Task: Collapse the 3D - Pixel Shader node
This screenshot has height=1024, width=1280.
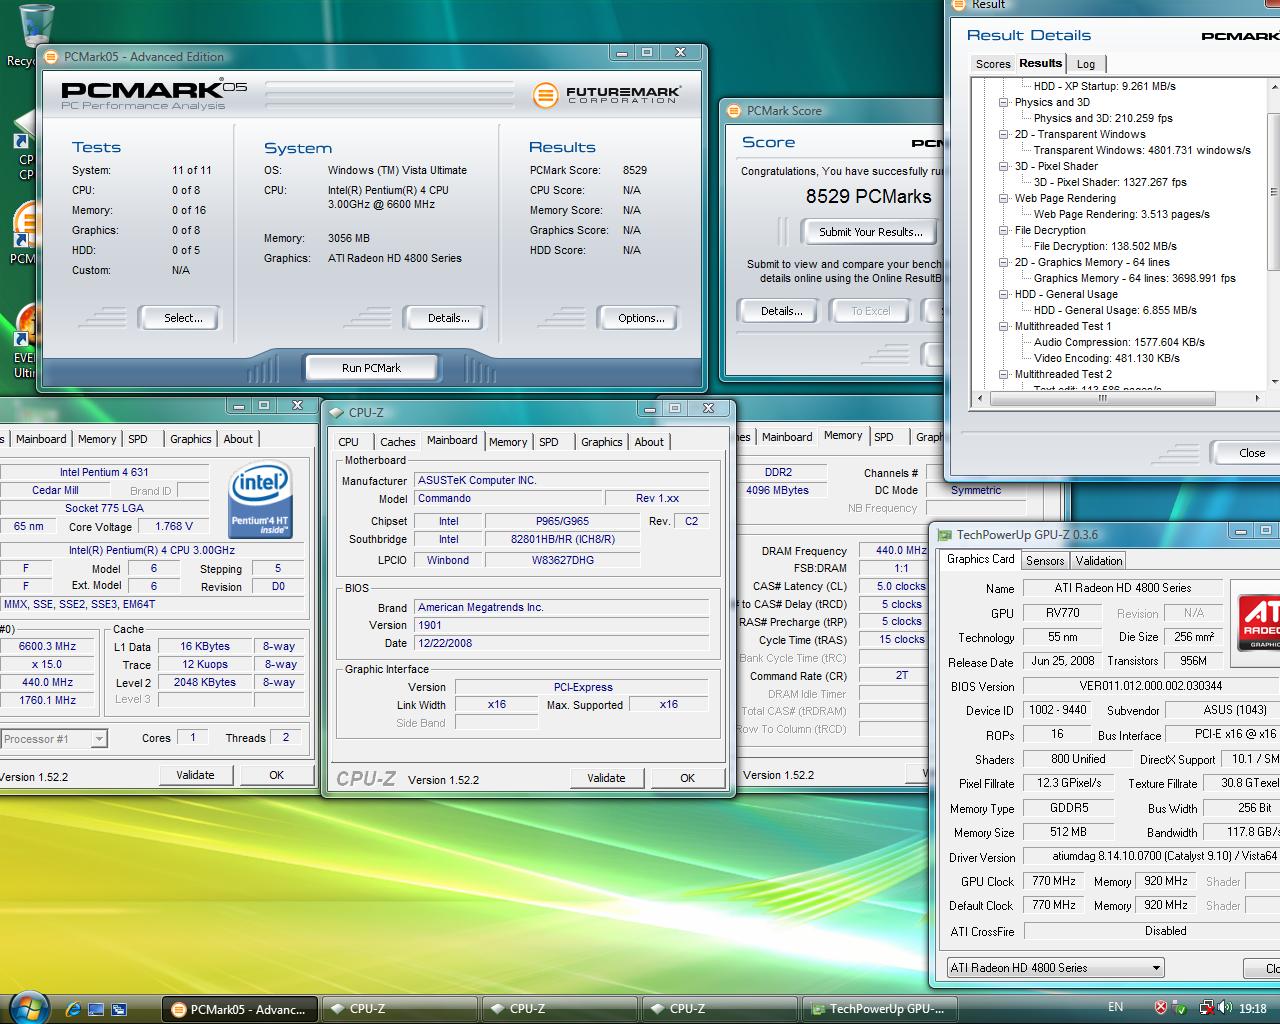Action: (x=1004, y=166)
